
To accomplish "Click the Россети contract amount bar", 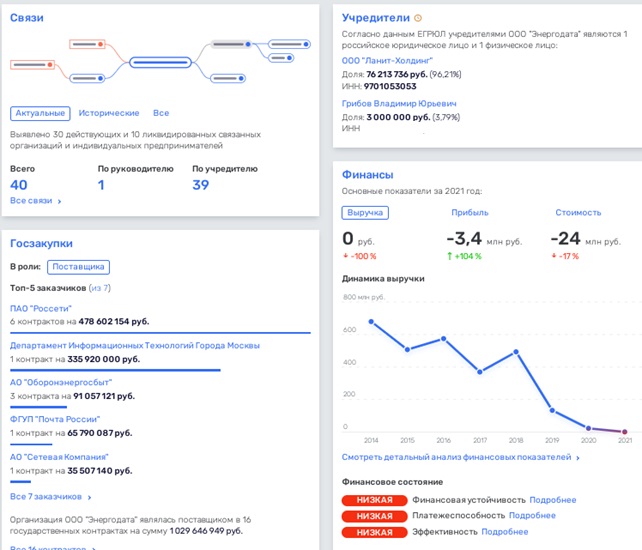I will coord(160,333).
